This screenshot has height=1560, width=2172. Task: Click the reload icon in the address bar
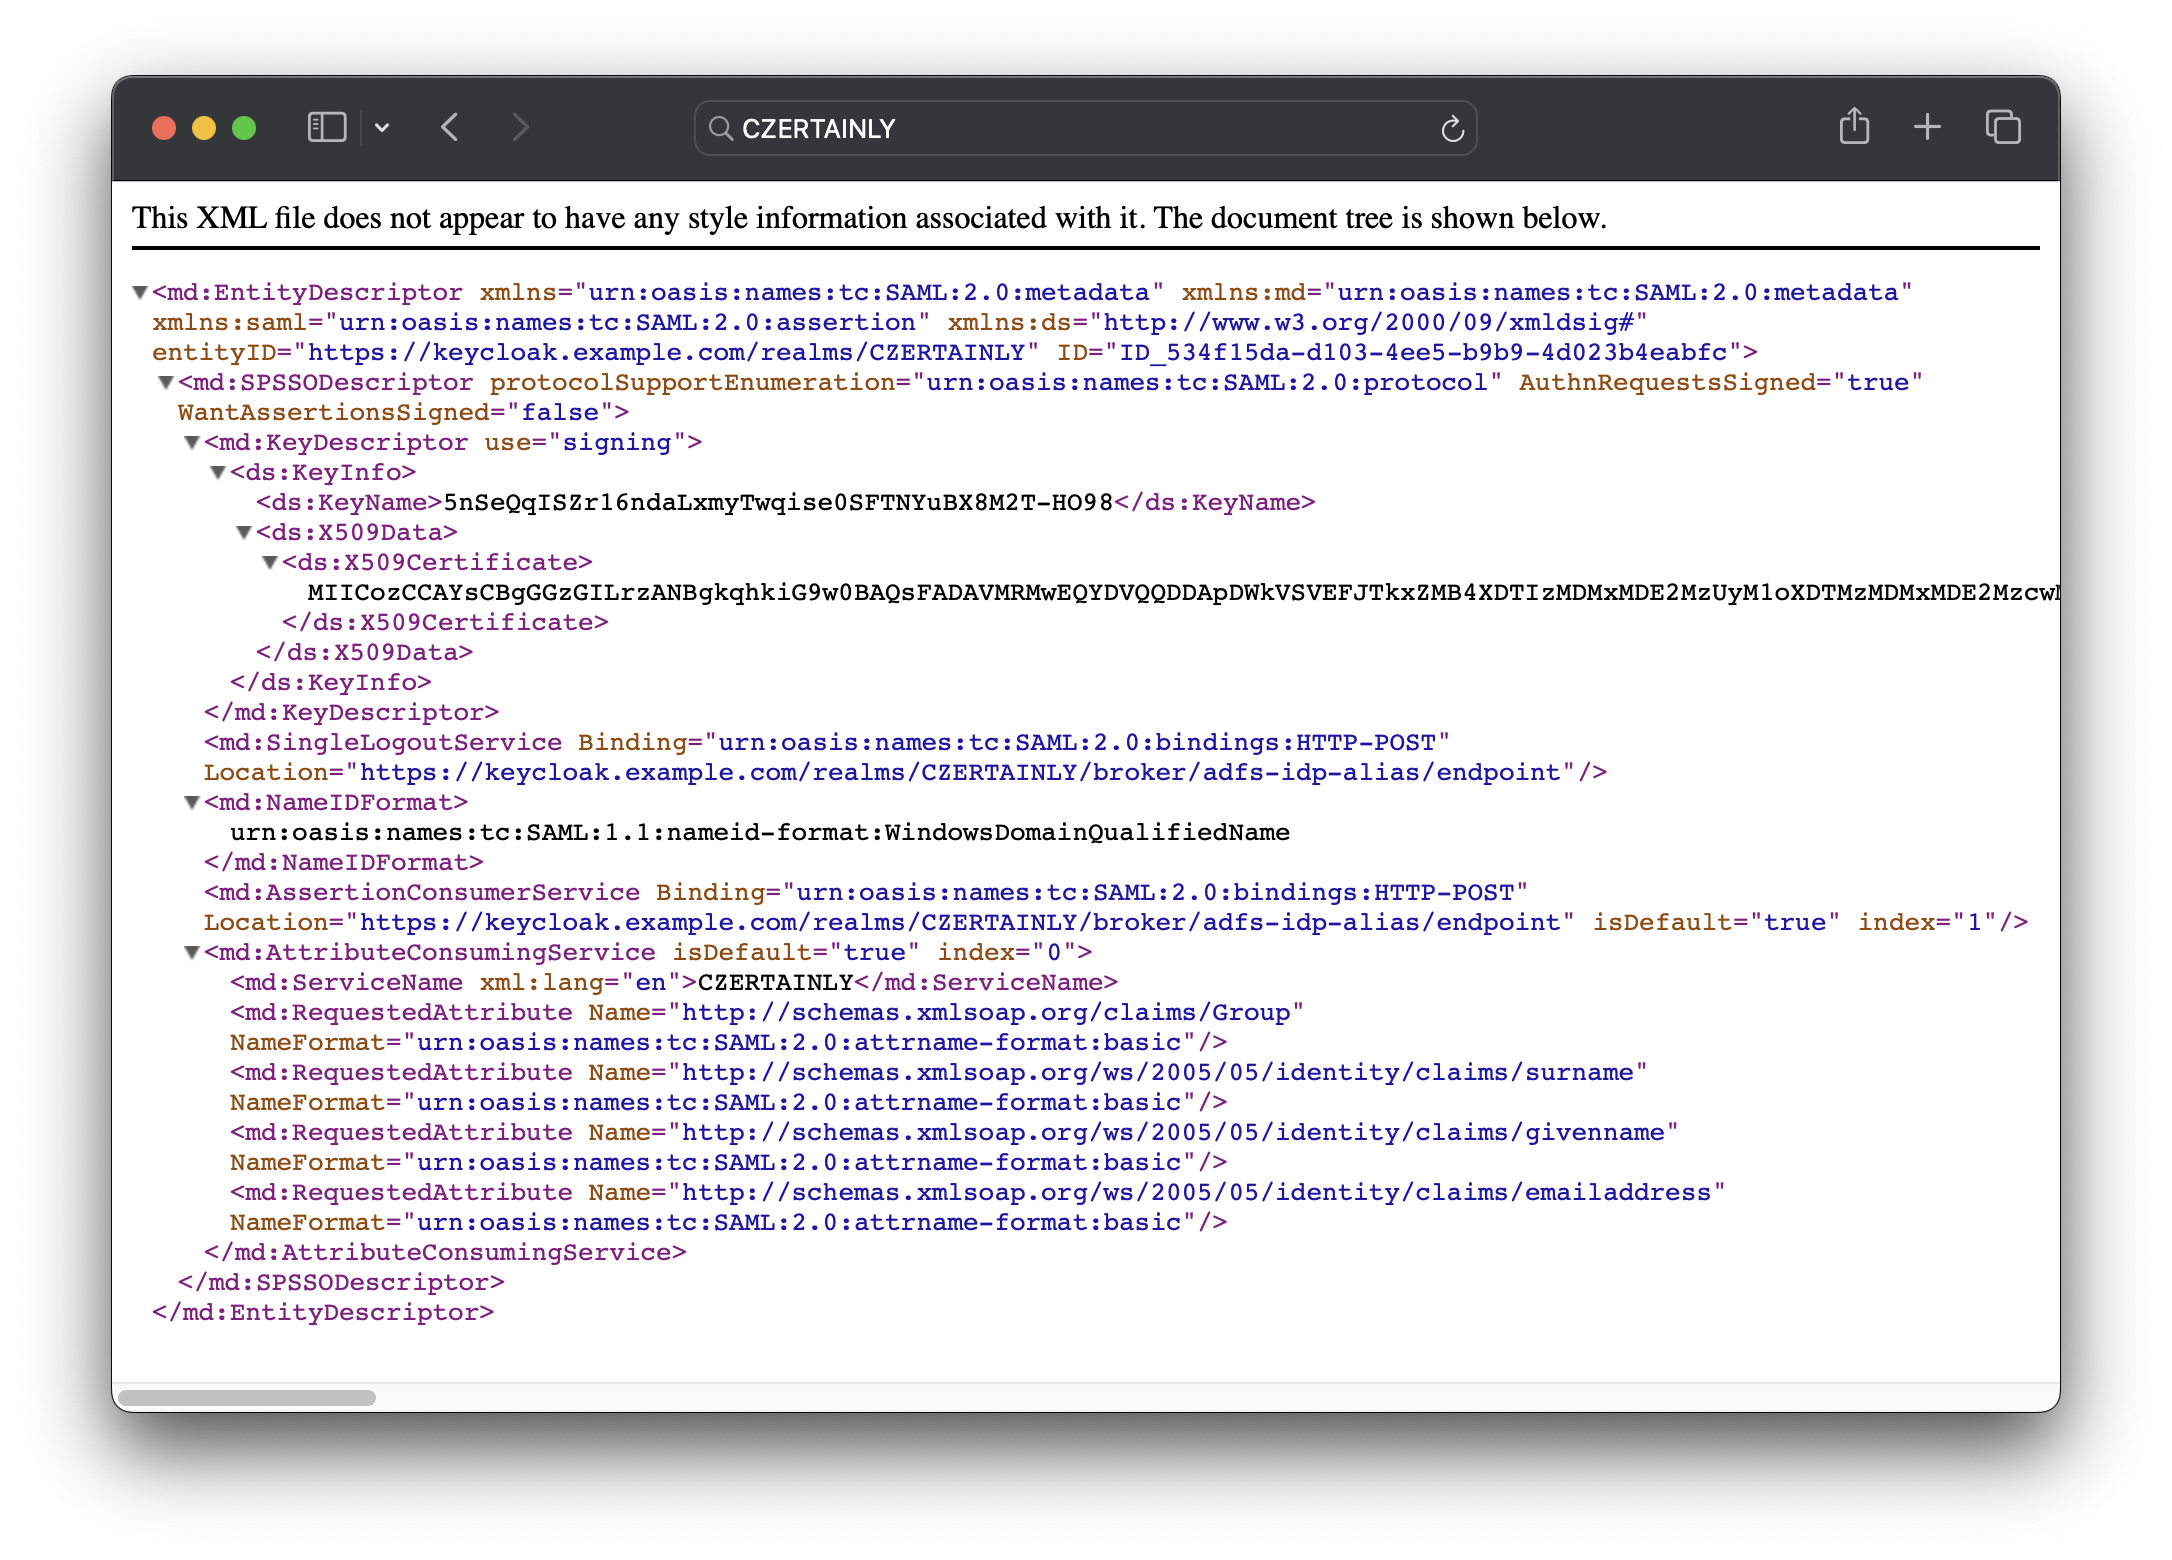[x=1452, y=127]
